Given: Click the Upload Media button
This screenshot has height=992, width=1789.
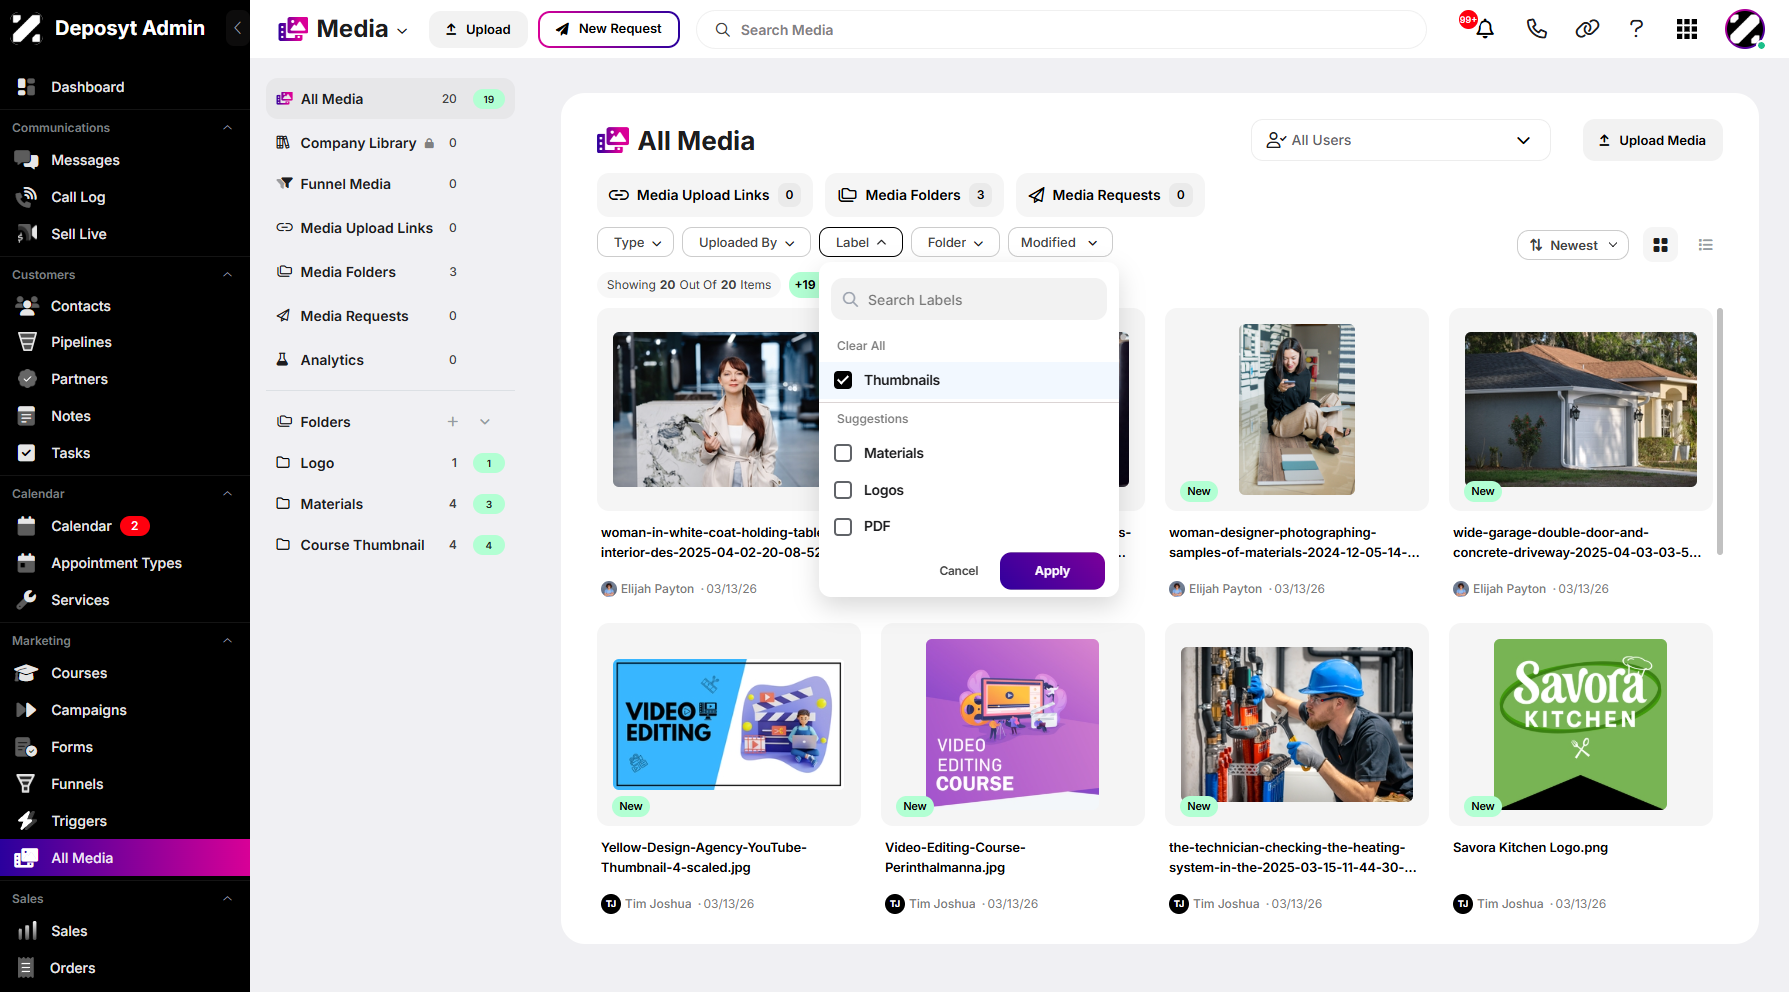Looking at the screenshot, I should click(1652, 140).
